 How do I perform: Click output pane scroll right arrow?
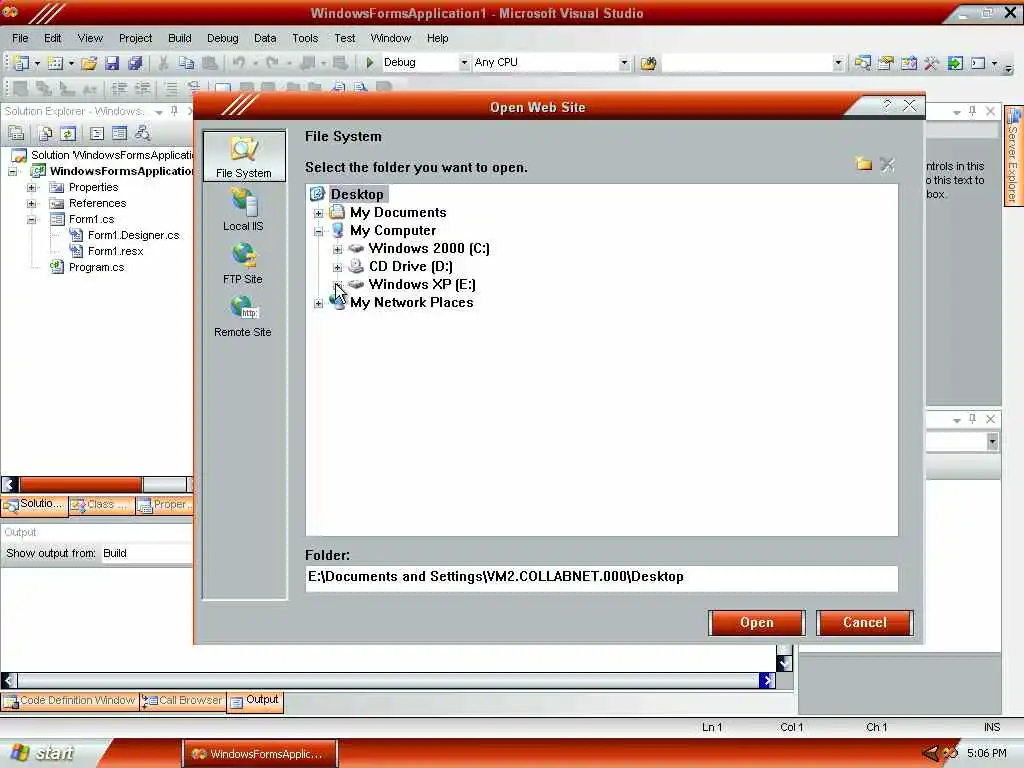click(767, 681)
